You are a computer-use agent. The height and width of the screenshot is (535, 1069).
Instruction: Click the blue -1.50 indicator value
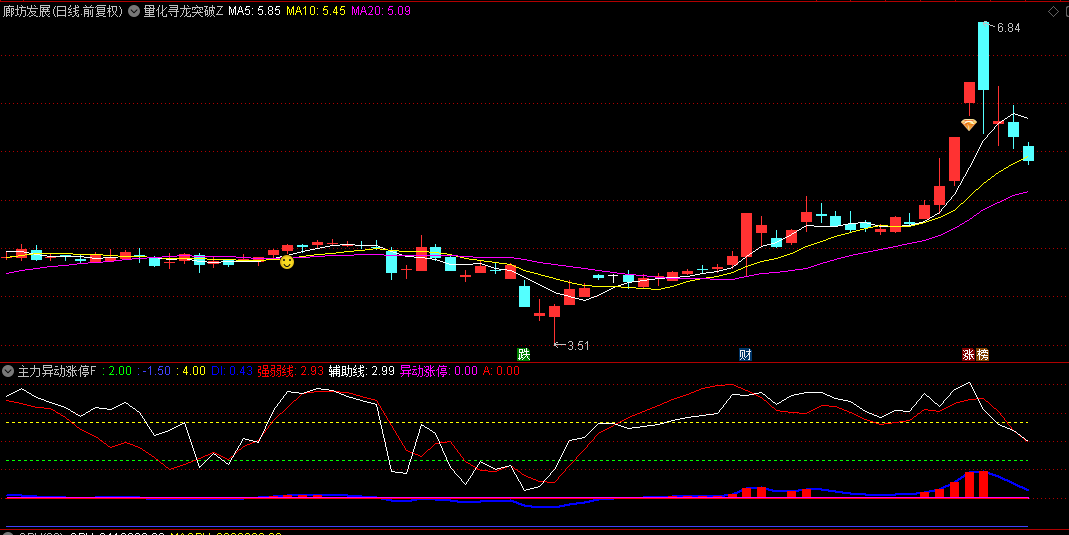tap(155, 371)
